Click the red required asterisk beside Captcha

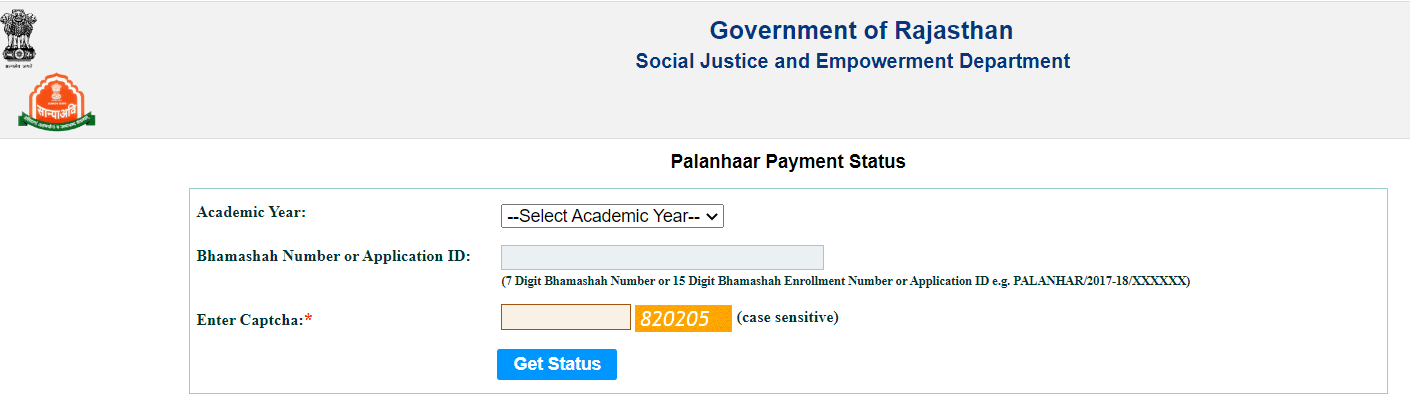pyautogui.click(x=309, y=319)
